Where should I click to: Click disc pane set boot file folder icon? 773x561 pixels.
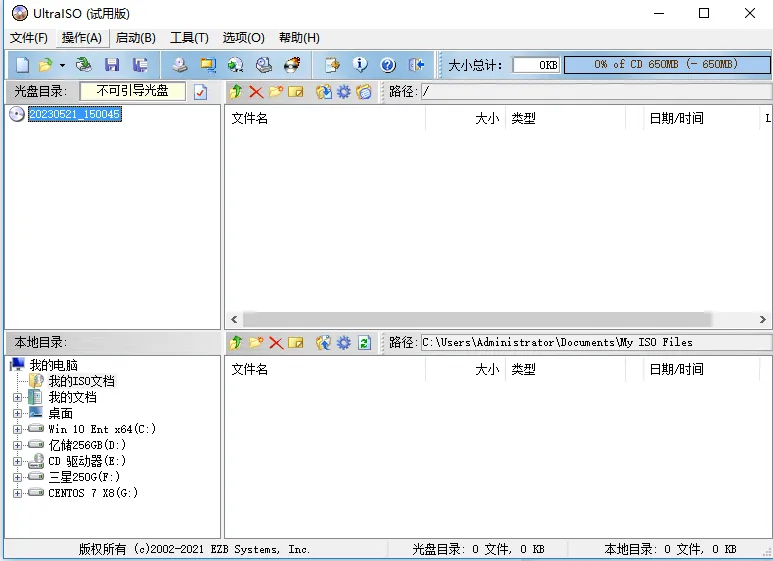364,92
